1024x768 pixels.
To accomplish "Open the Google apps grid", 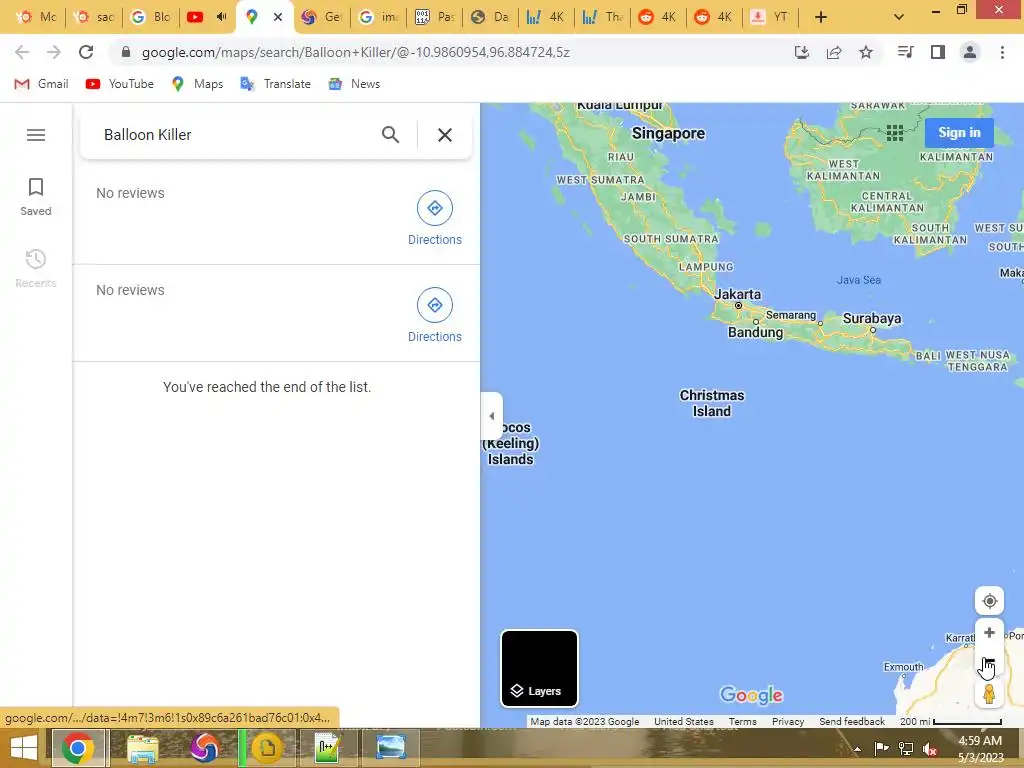I will pos(895,133).
